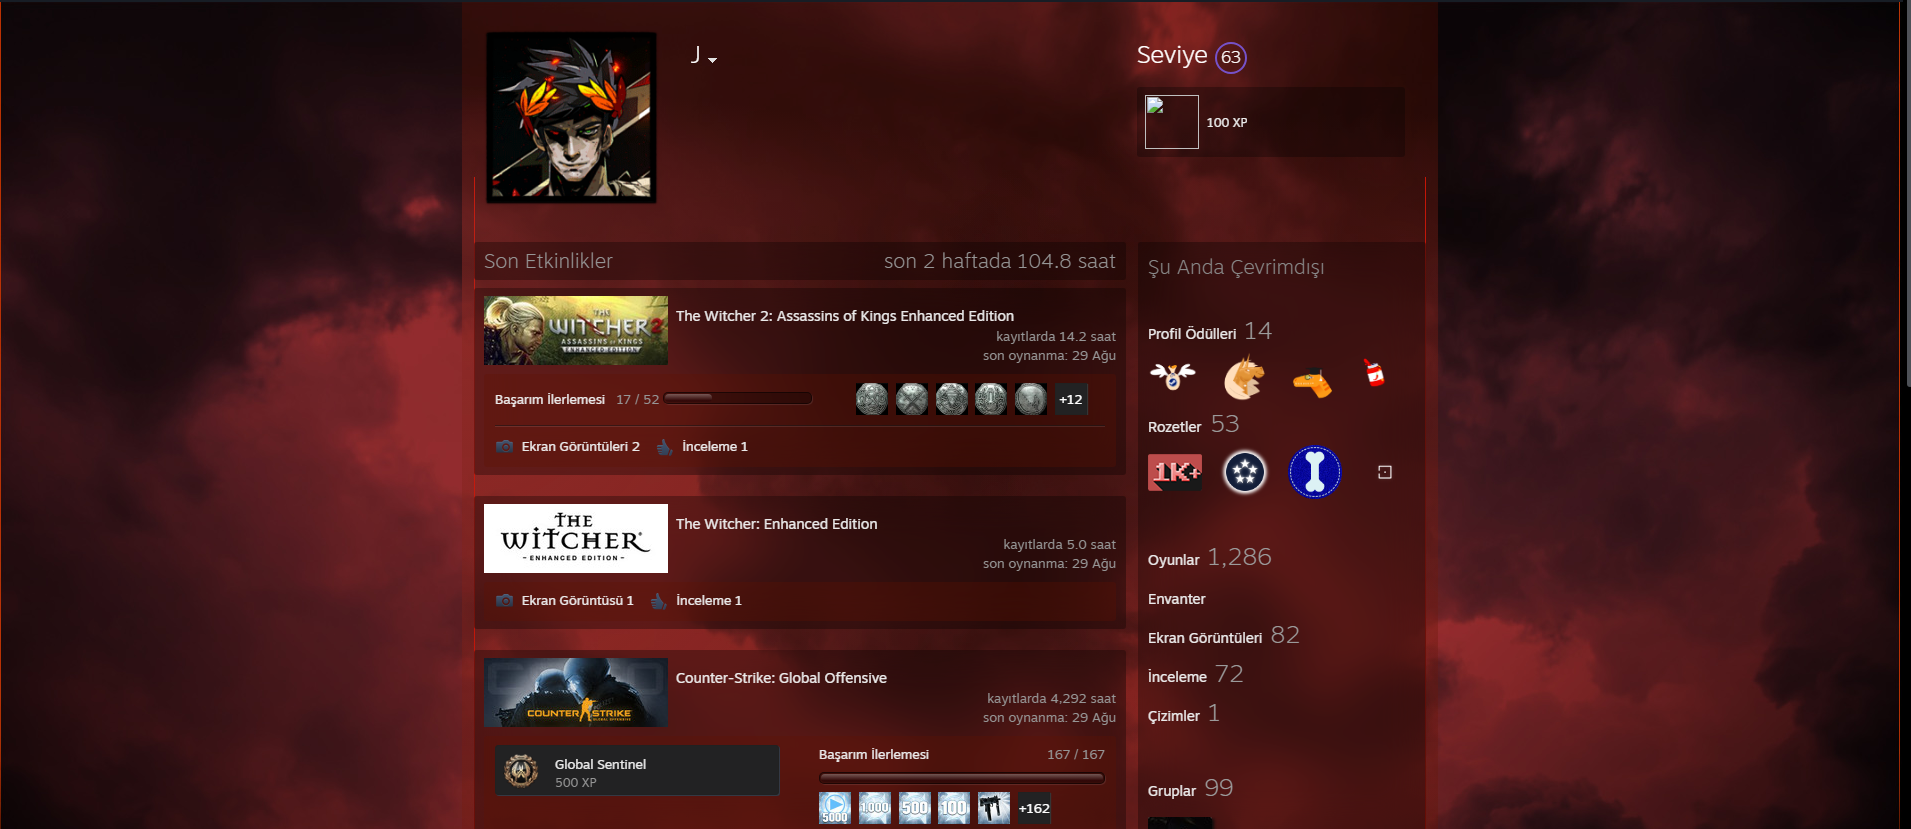Open the 100 XP featured badge image

click(x=1172, y=122)
